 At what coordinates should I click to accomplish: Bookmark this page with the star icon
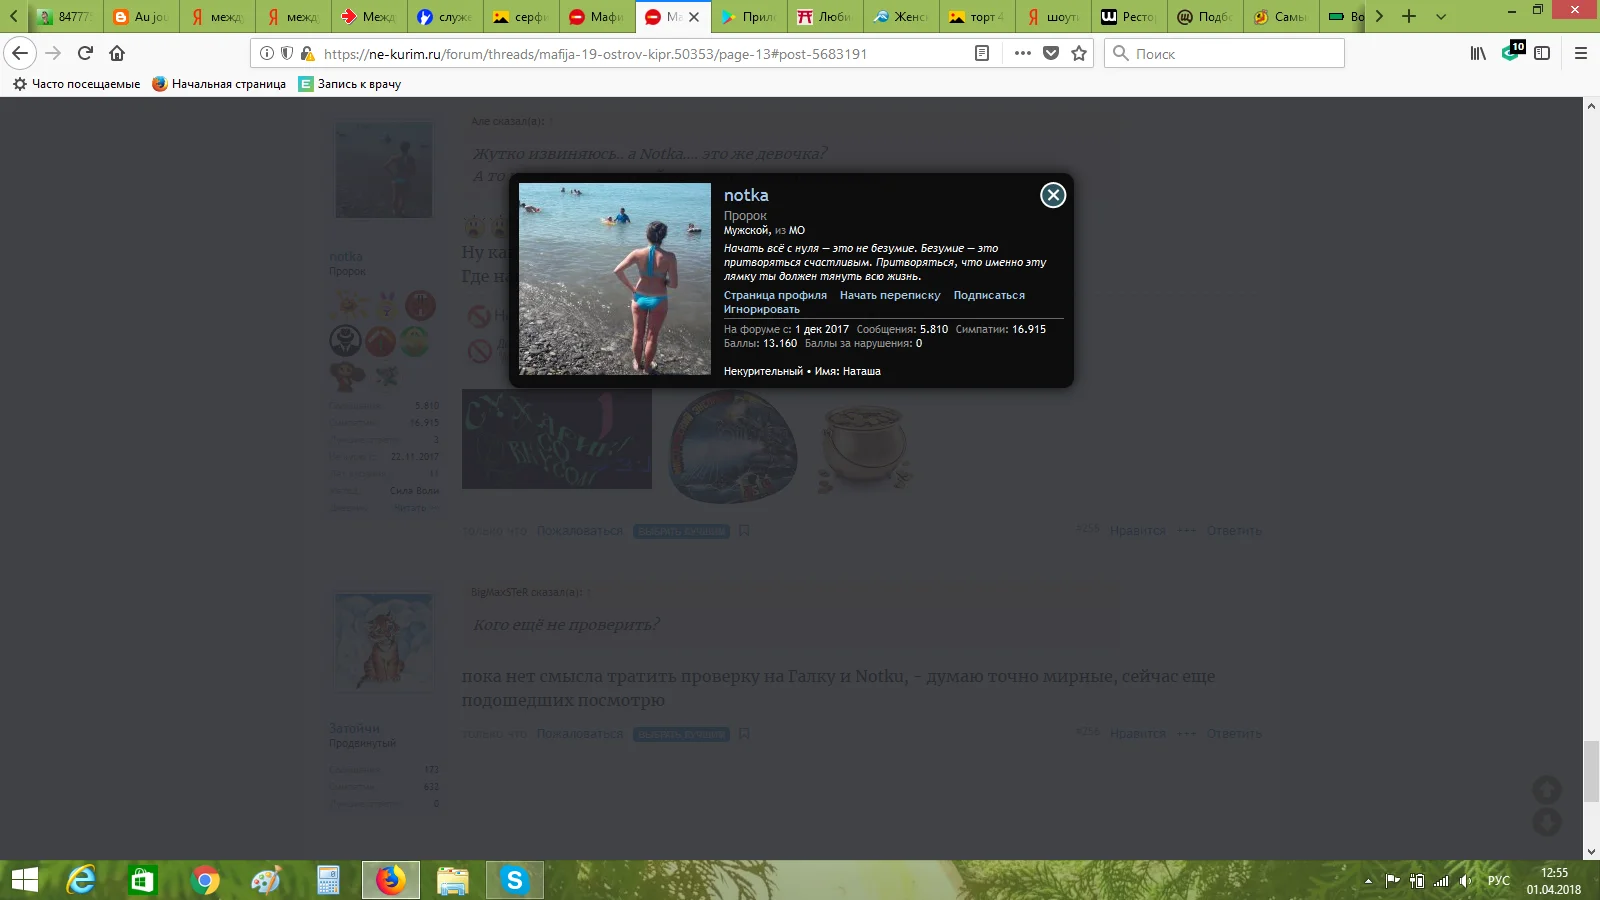point(1079,53)
